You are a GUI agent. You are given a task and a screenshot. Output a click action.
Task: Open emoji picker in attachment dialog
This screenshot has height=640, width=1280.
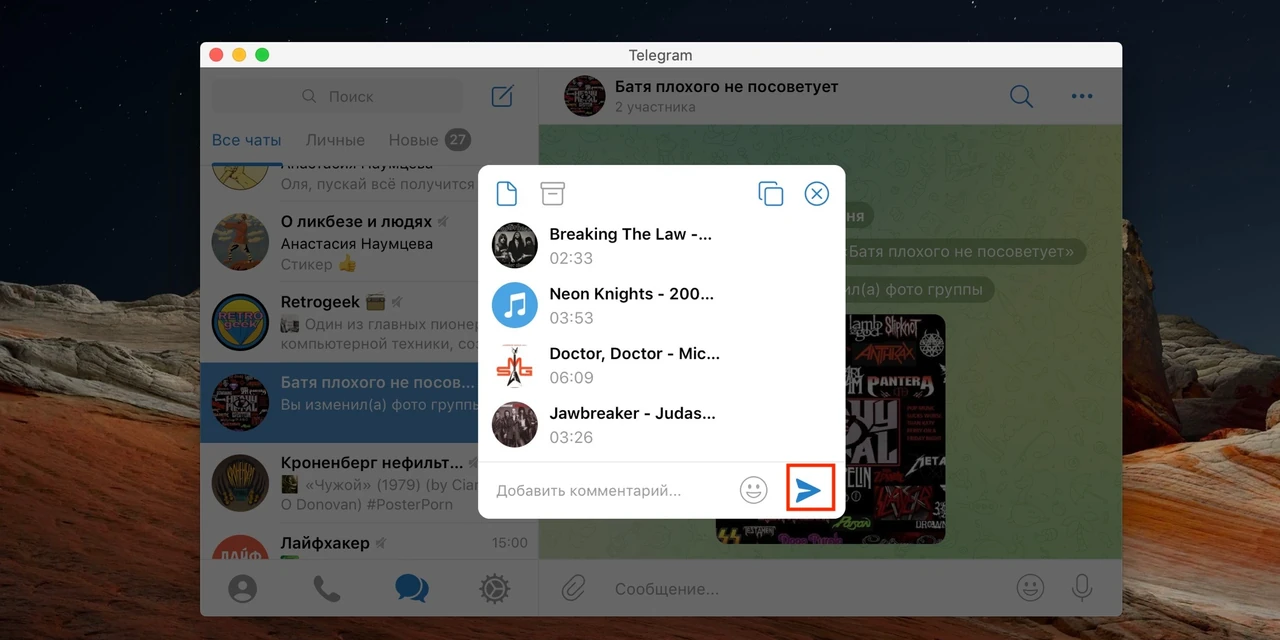coord(753,490)
